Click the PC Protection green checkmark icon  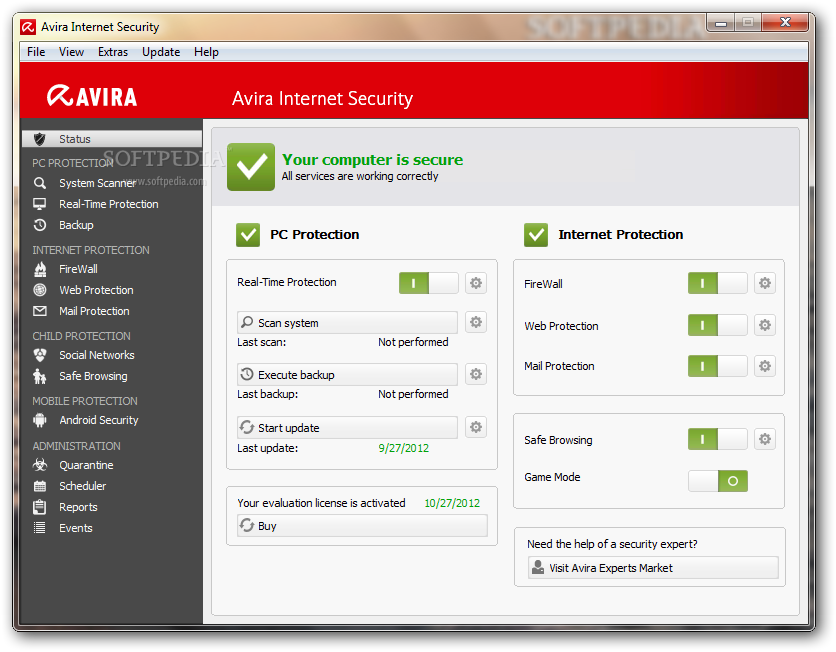click(x=248, y=235)
